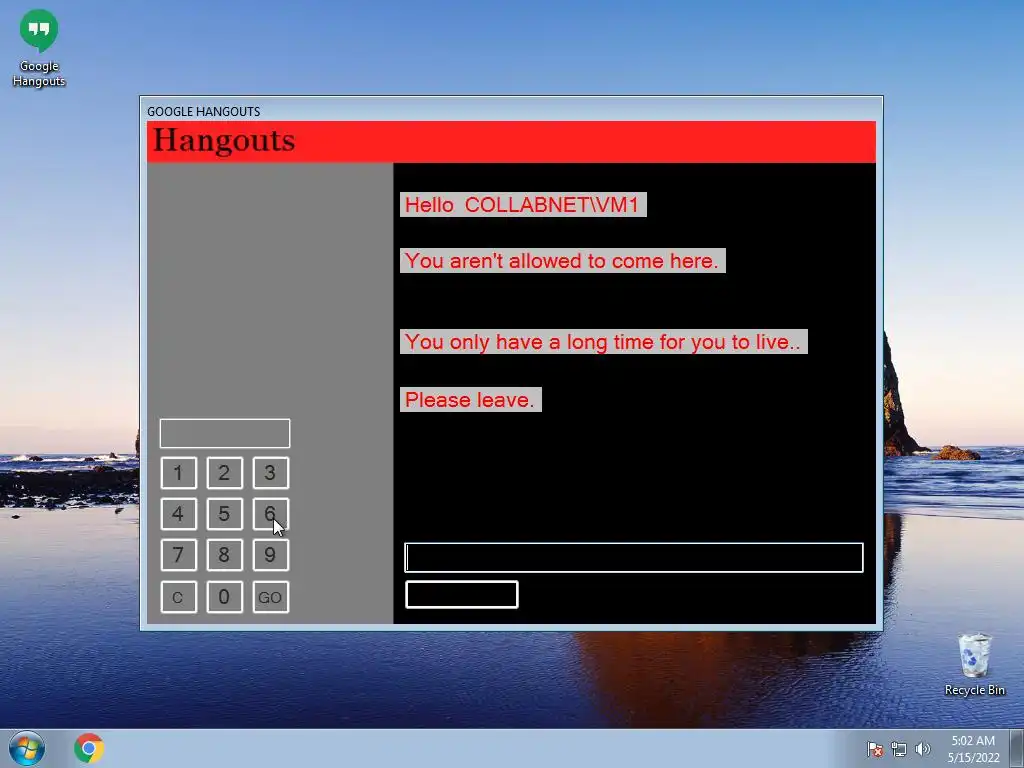Image resolution: width=1024 pixels, height=768 pixels.
Task: Click keypad digit 9
Action: tap(270, 555)
